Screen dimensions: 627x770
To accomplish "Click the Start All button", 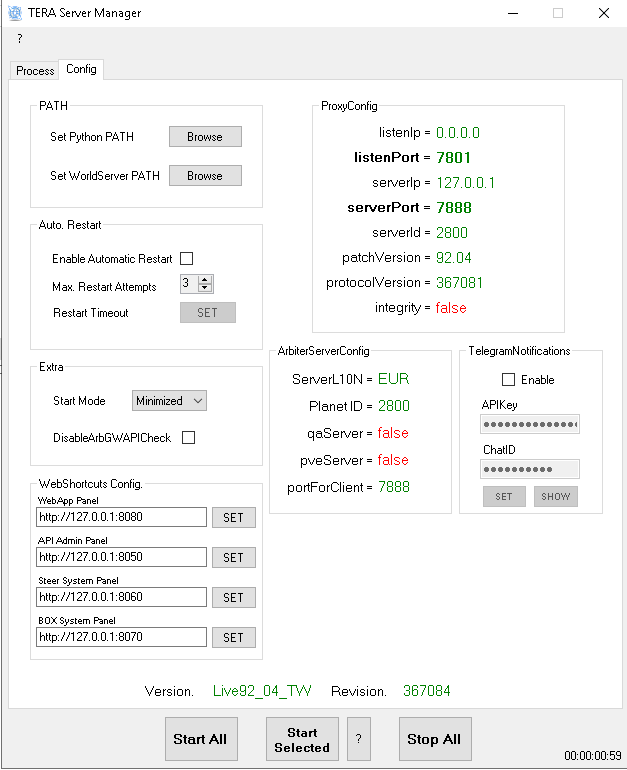I will tap(201, 739).
